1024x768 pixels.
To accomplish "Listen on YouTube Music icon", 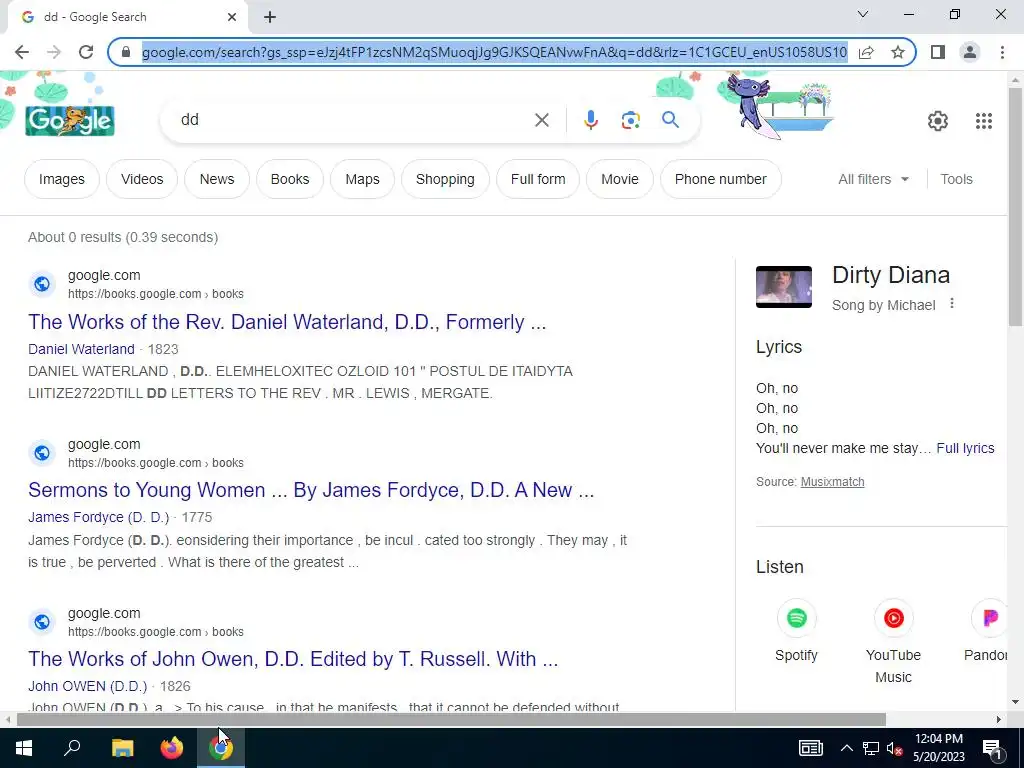I will [893, 618].
